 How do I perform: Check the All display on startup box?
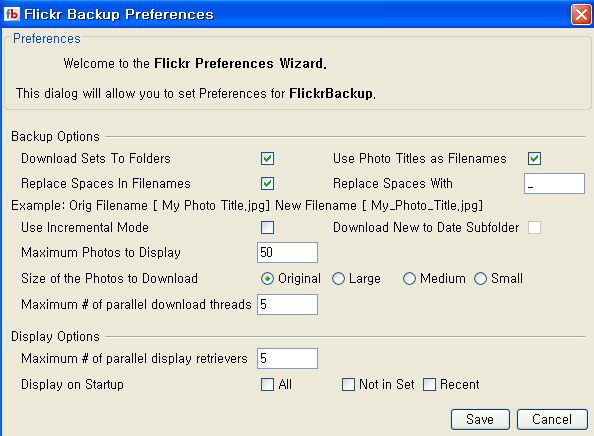[x=267, y=384]
